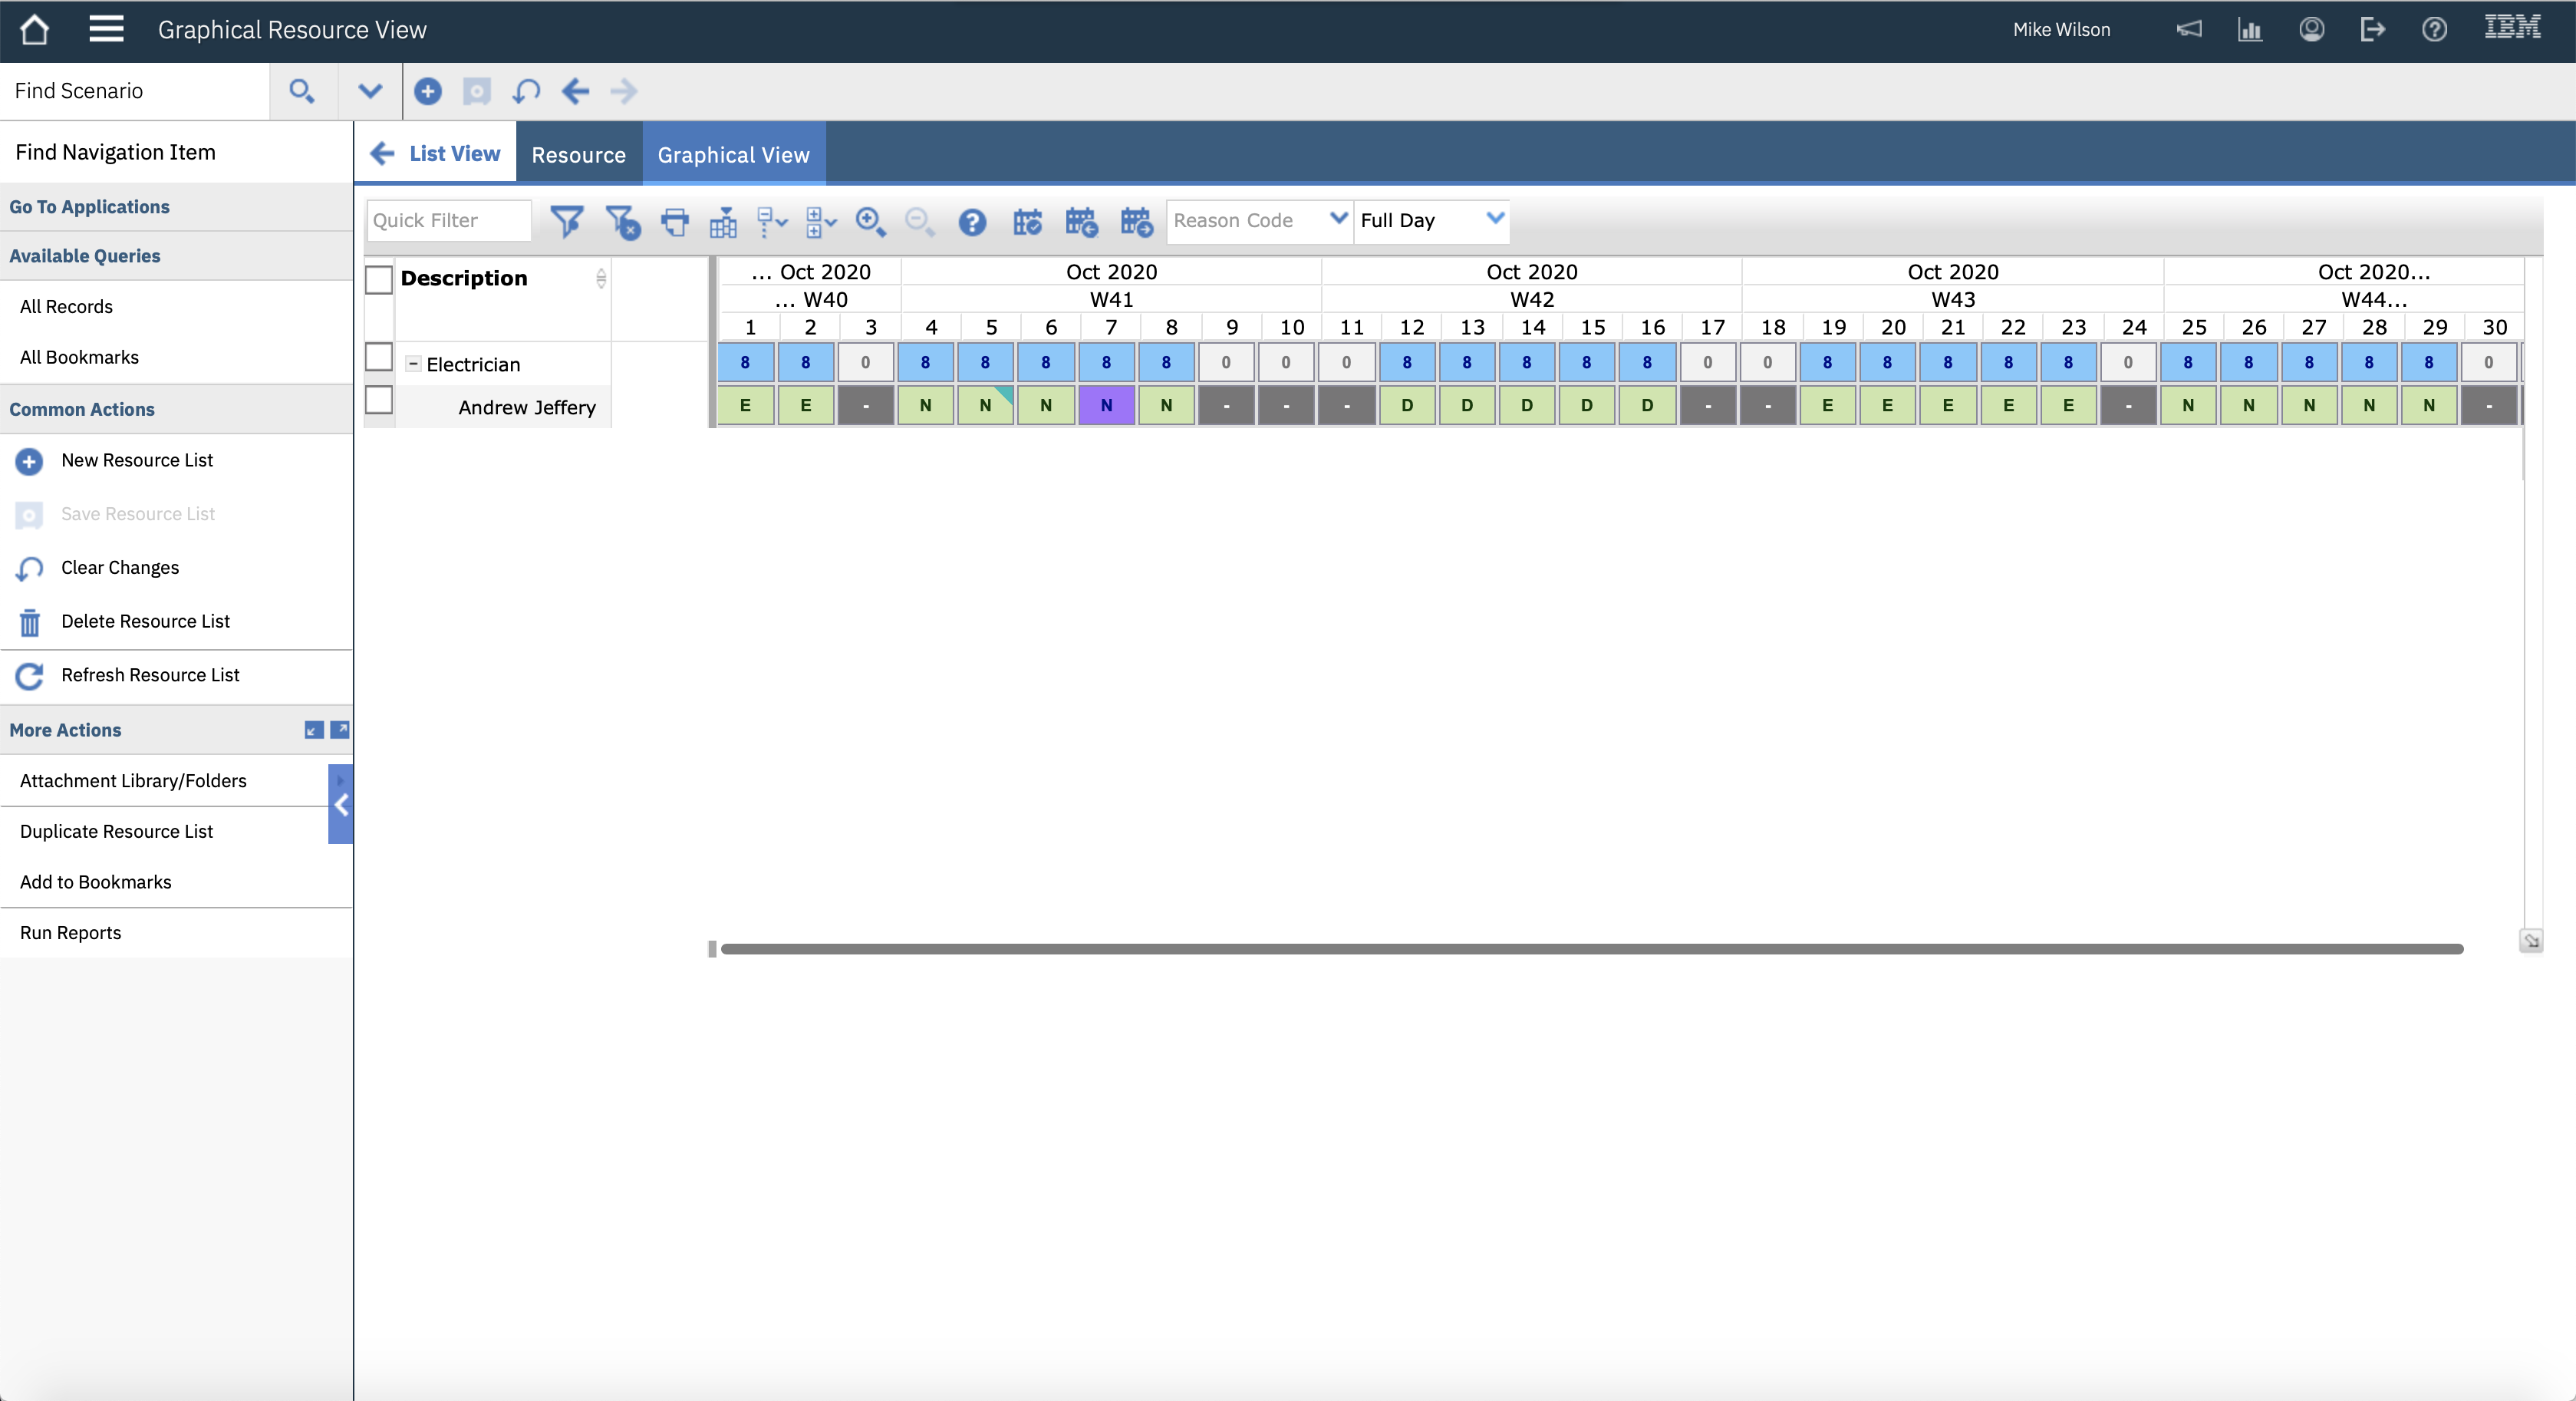Image resolution: width=2576 pixels, height=1401 pixels.
Task: Click the calendar next period icon
Action: click(1136, 221)
